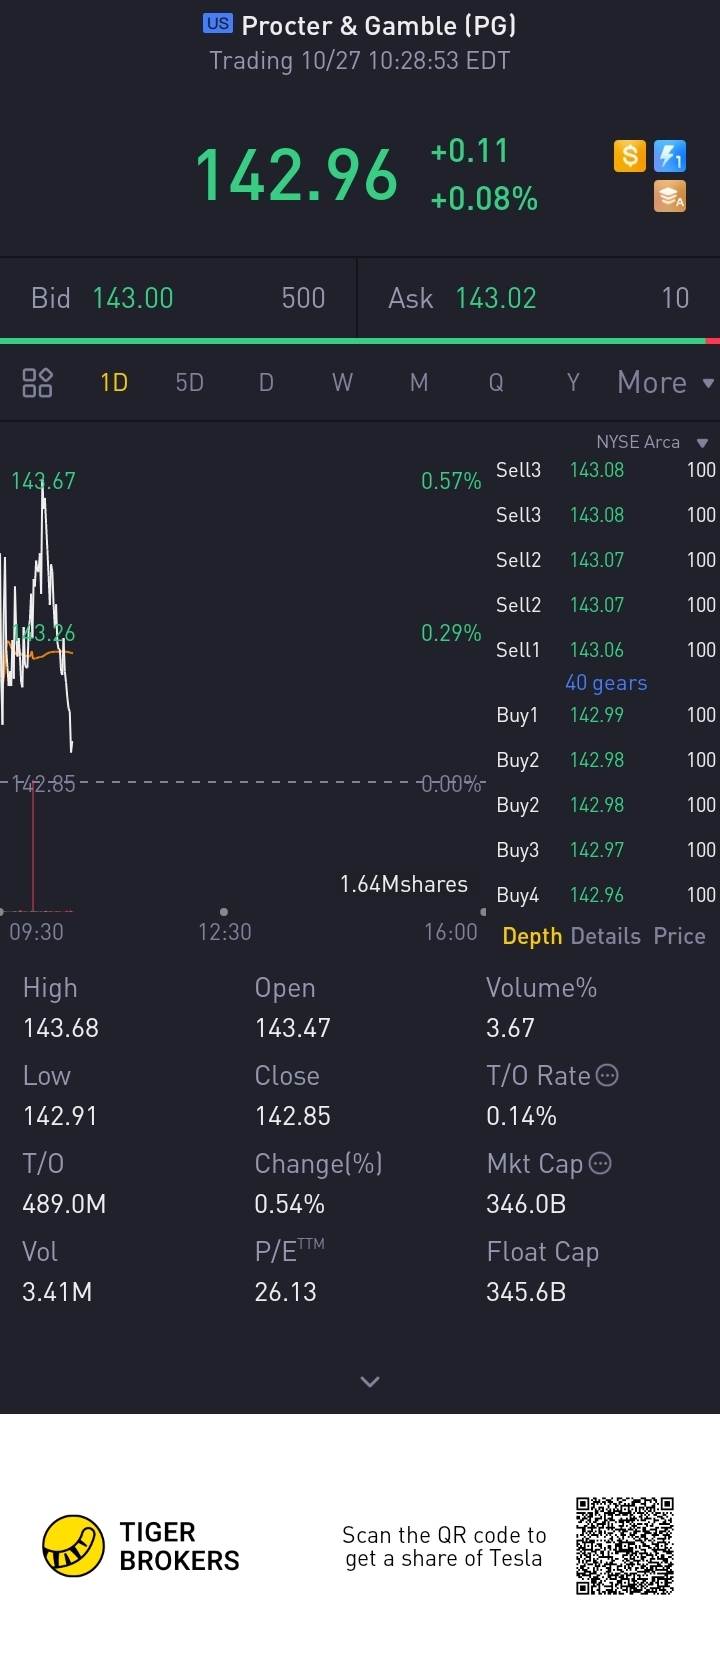Tap the last price 142.96
The image size is (720, 1679).
[x=297, y=175]
